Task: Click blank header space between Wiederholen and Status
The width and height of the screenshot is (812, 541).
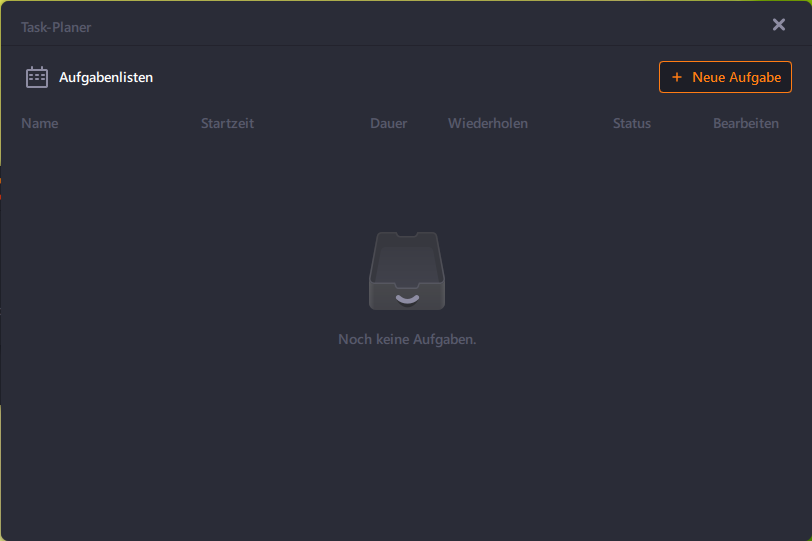Action: (x=570, y=123)
